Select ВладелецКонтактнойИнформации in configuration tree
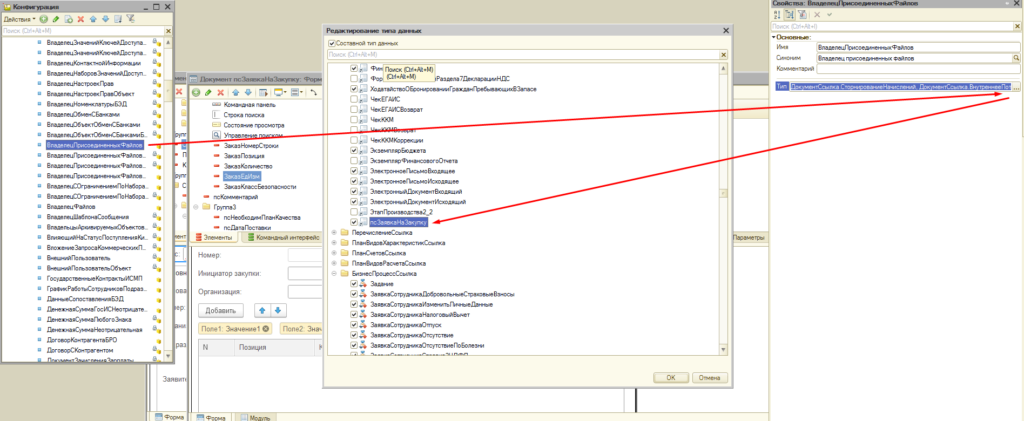The width and height of the screenshot is (1024, 421). coord(93,63)
